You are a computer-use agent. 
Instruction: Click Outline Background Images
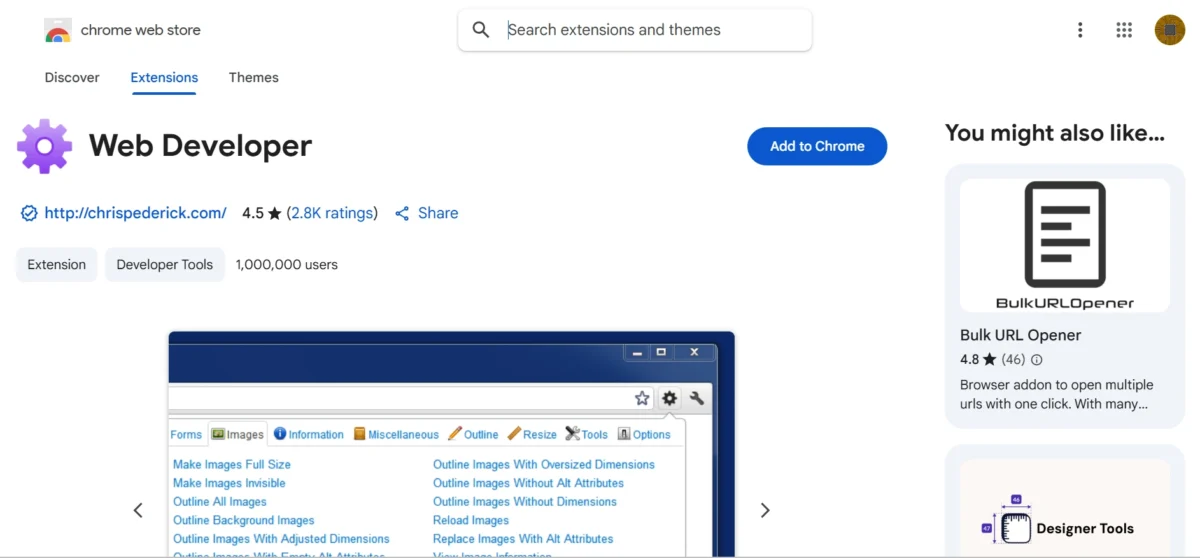click(244, 520)
